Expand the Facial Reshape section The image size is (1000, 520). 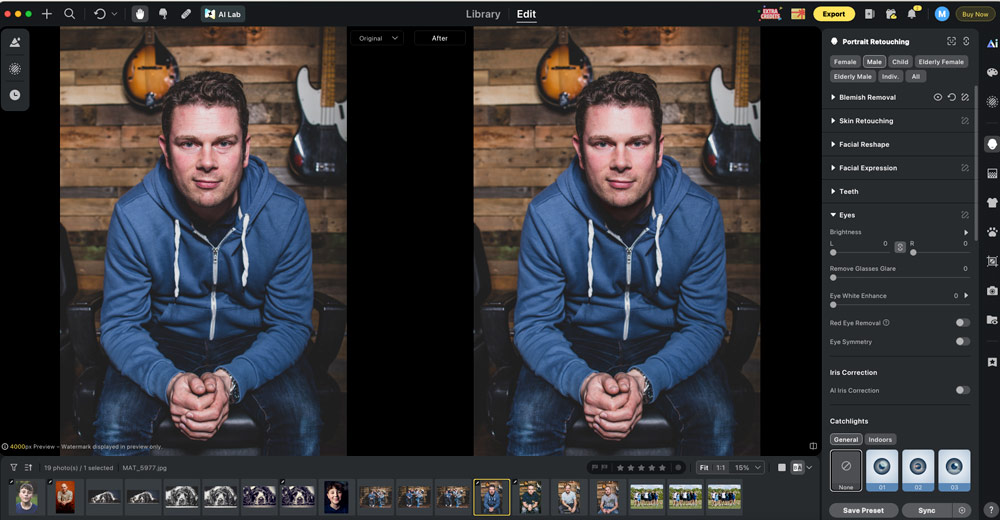(833, 145)
